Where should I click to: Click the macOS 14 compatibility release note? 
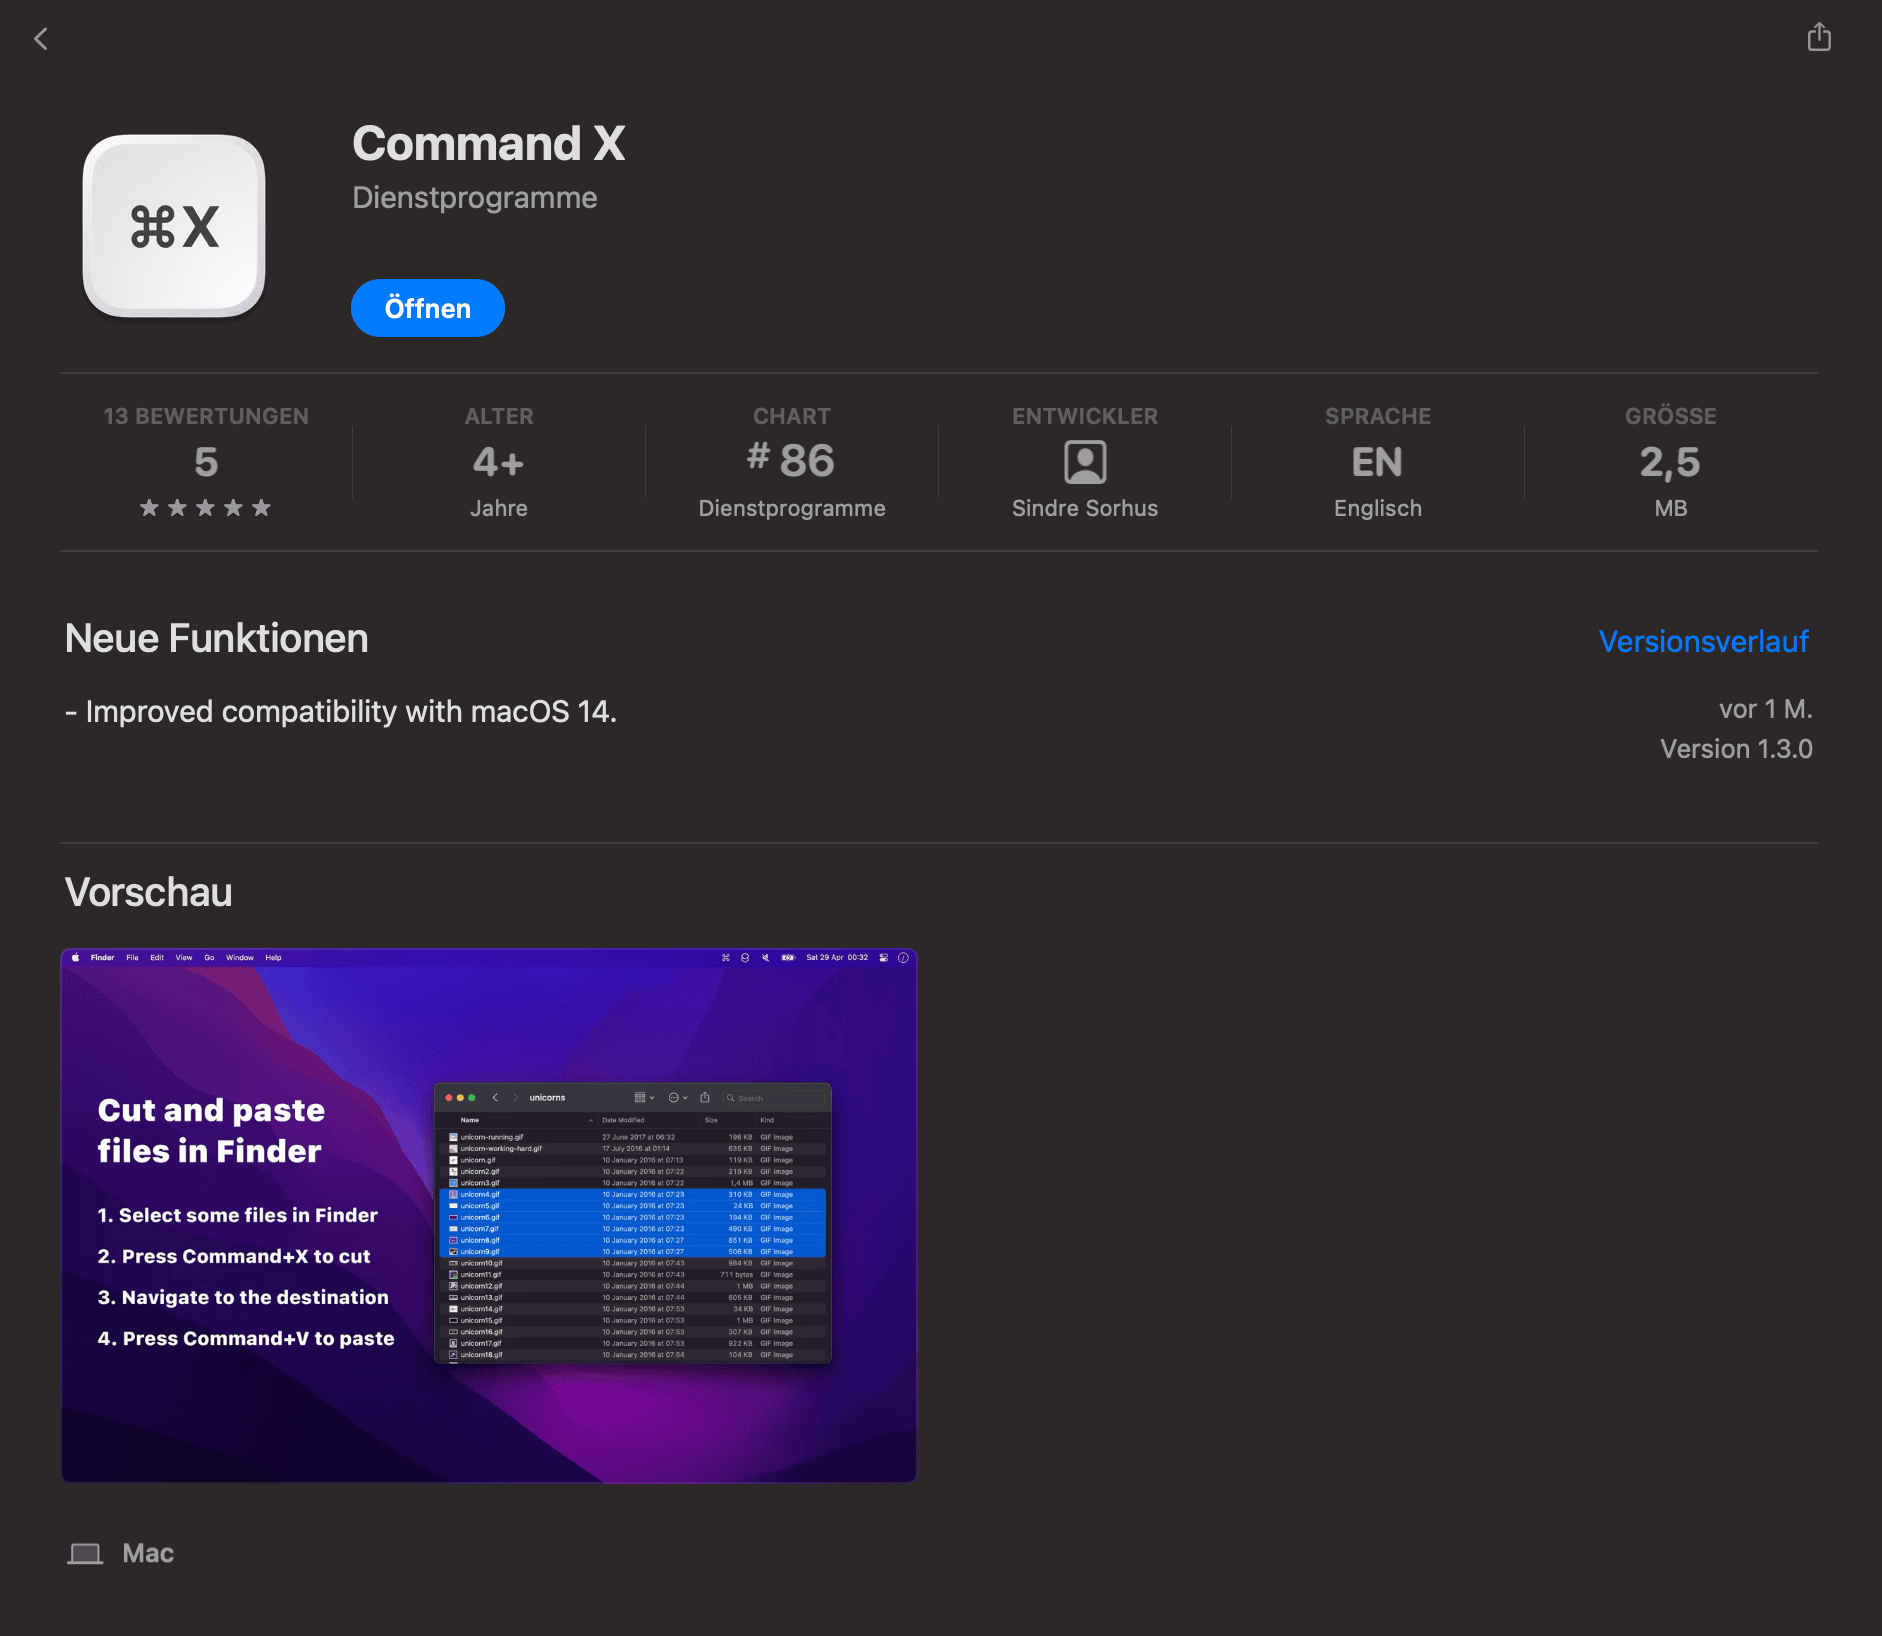341,711
